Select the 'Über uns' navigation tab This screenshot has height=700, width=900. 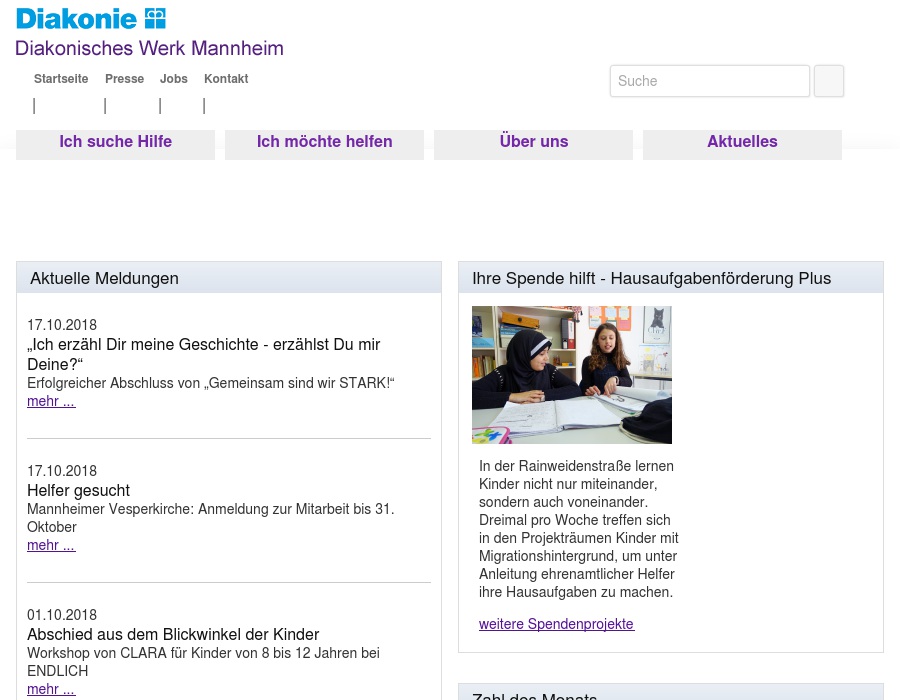pos(533,141)
